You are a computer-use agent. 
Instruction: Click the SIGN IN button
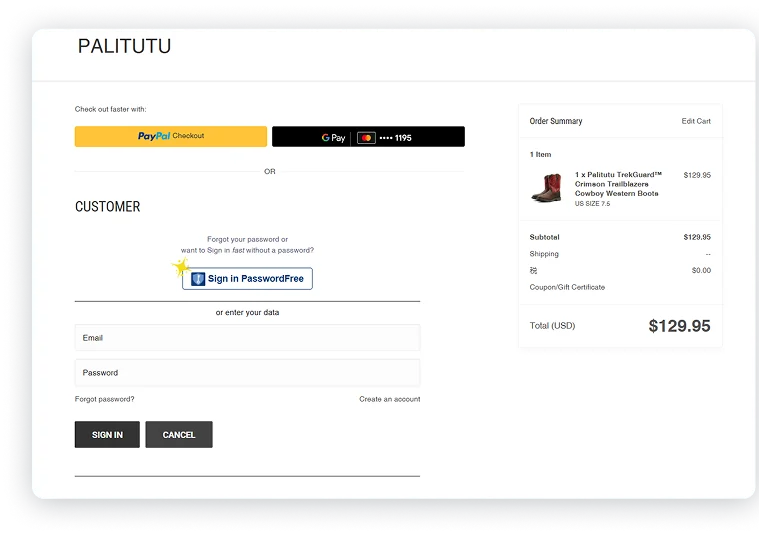(107, 434)
